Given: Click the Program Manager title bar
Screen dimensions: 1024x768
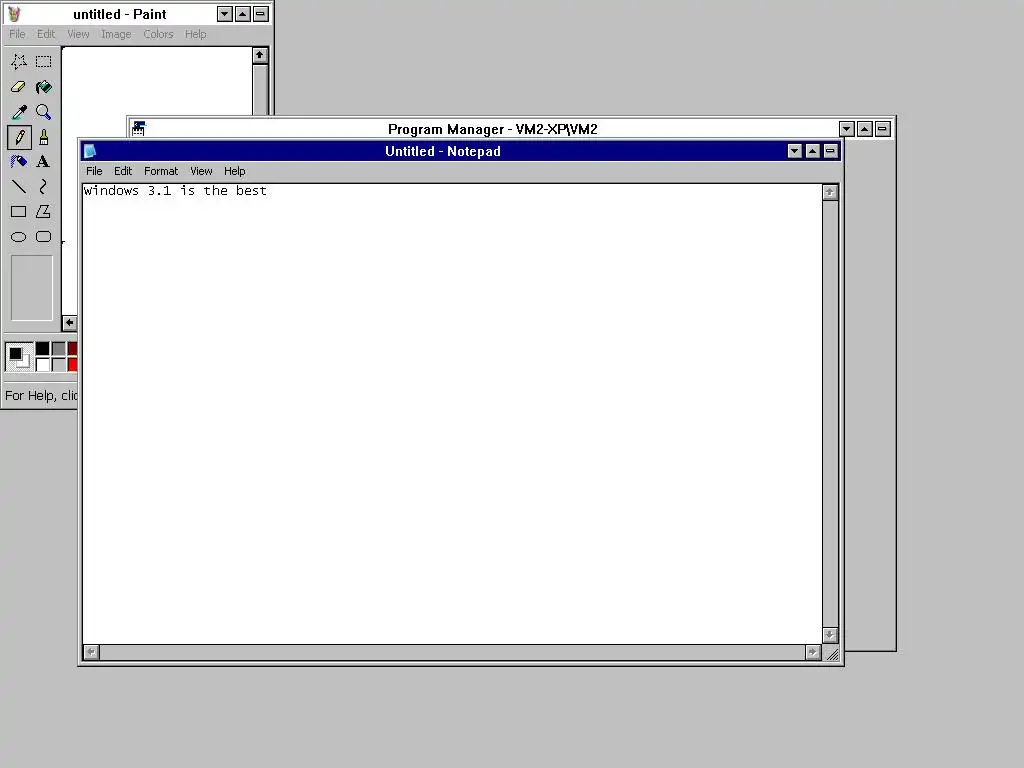Looking at the screenshot, I should click(x=492, y=129).
